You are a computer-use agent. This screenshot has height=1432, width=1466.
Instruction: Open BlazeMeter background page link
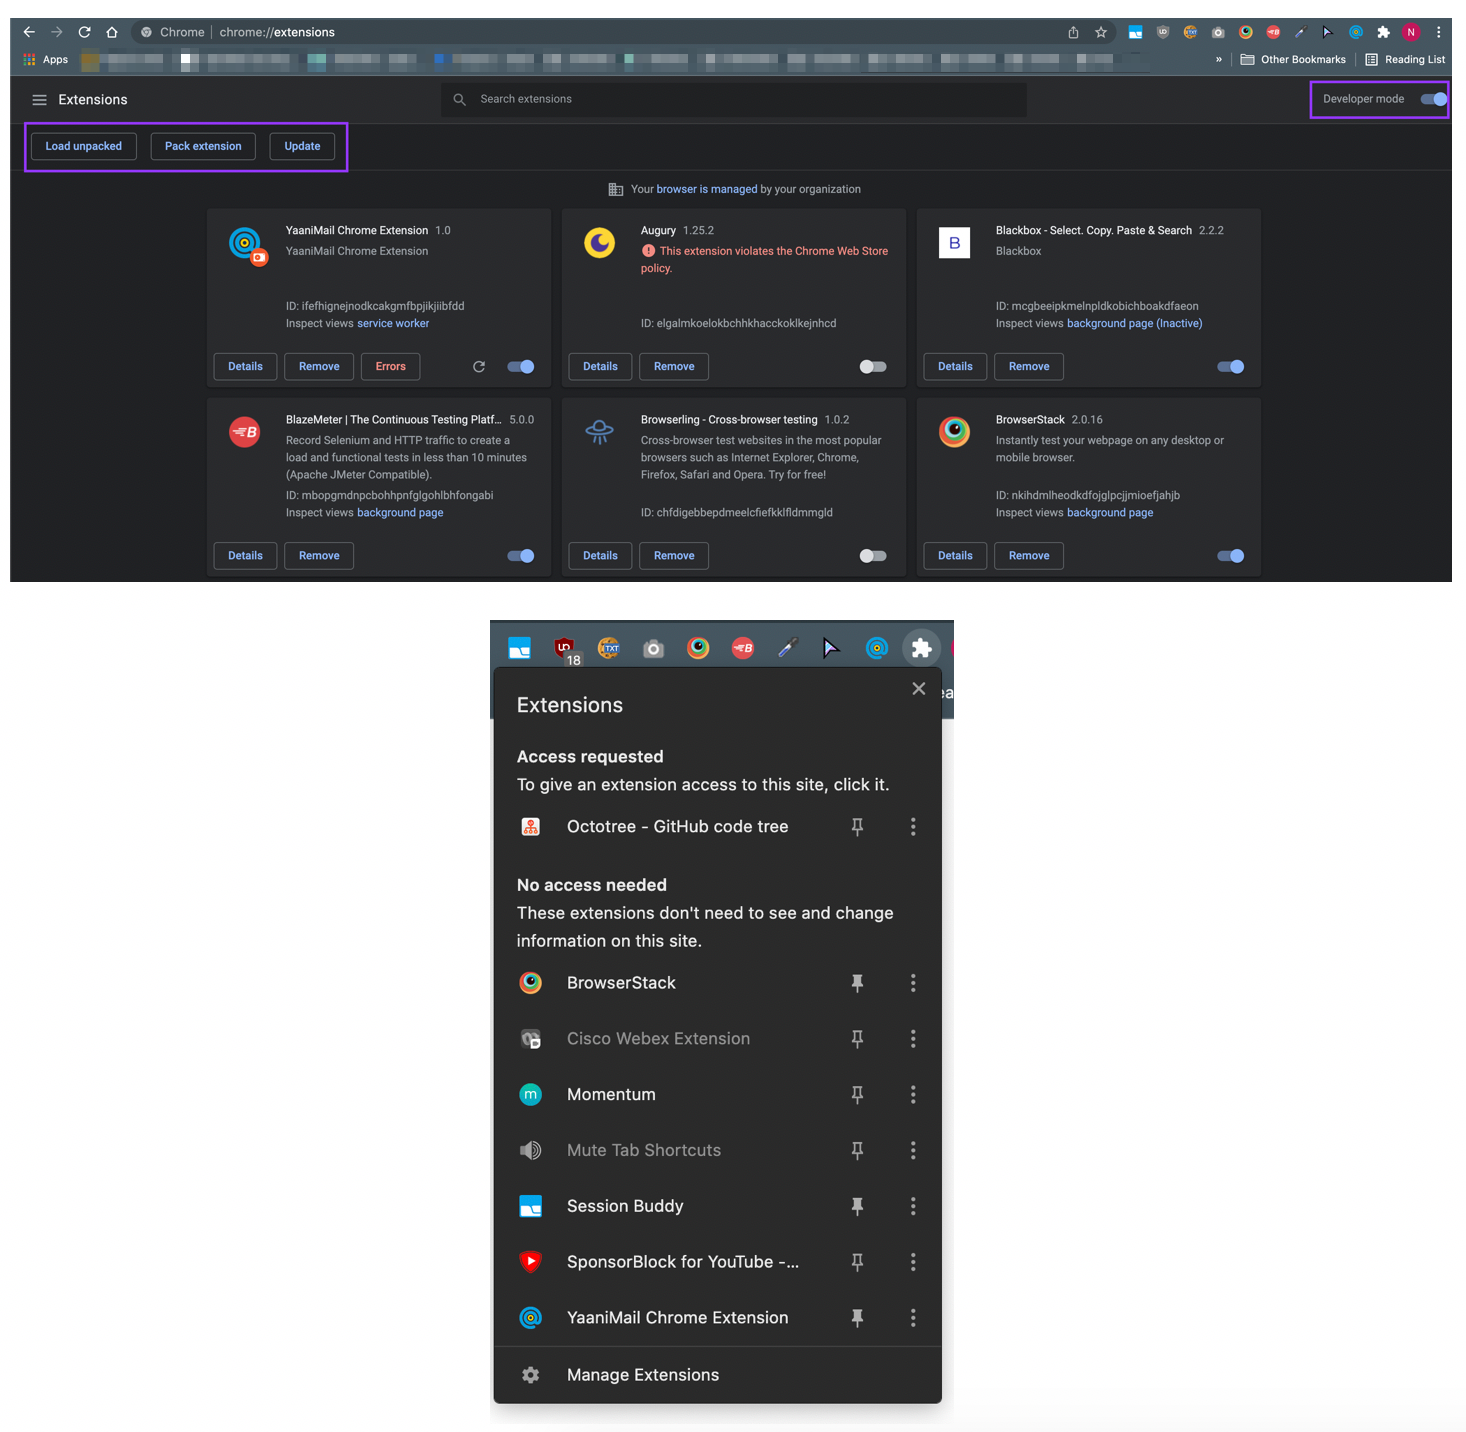[400, 513]
